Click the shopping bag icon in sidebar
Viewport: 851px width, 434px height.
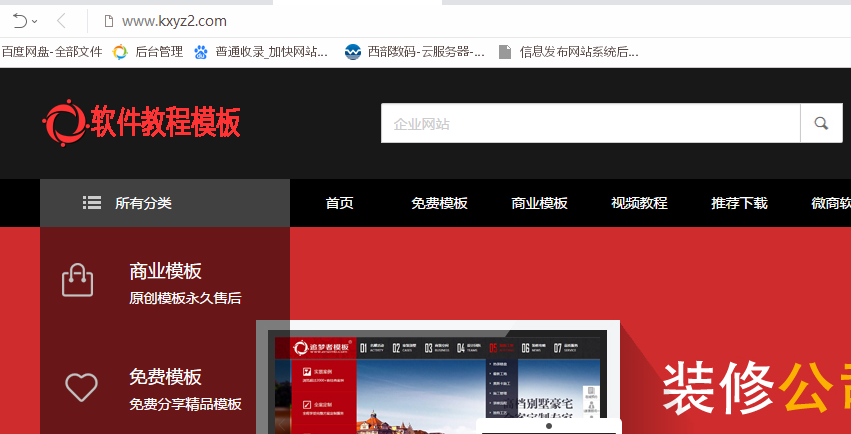[x=78, y=280]
